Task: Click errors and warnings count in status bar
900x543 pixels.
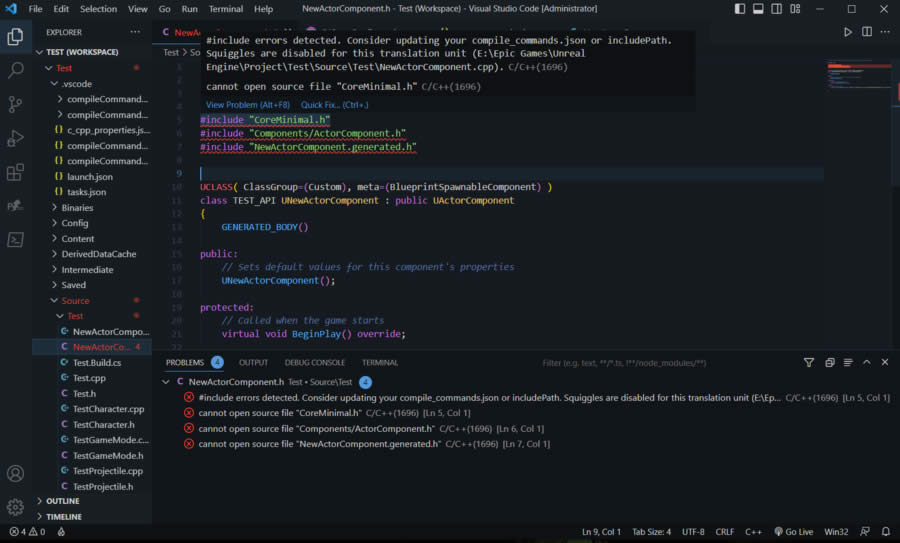Action: pos(27,532)
